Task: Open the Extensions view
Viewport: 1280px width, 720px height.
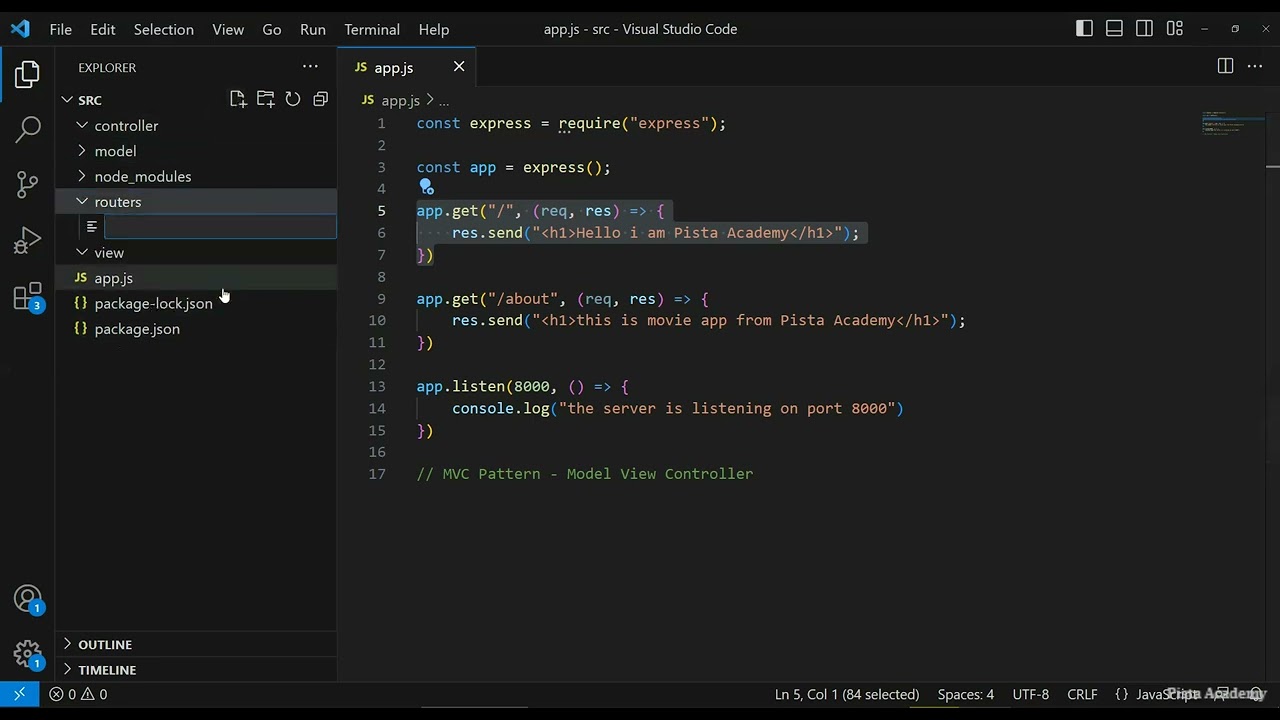Action: point(28,296)
